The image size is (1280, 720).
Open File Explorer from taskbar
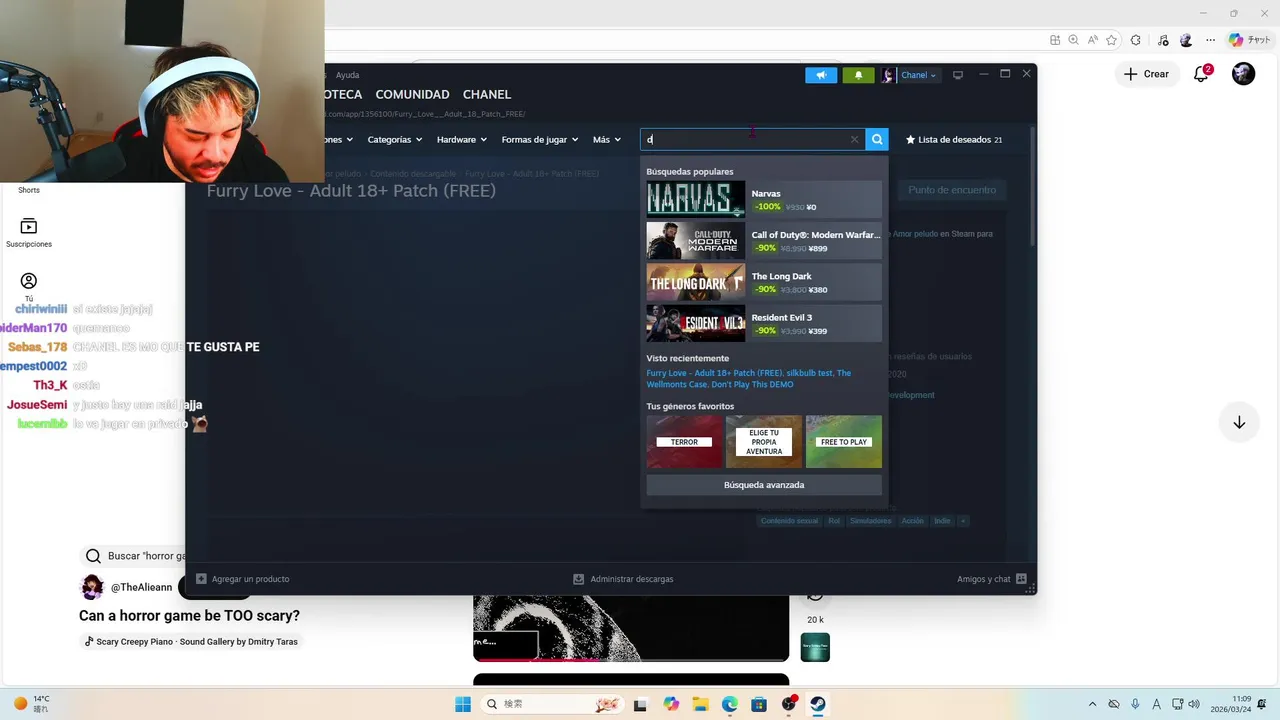[x=700, y=704]
